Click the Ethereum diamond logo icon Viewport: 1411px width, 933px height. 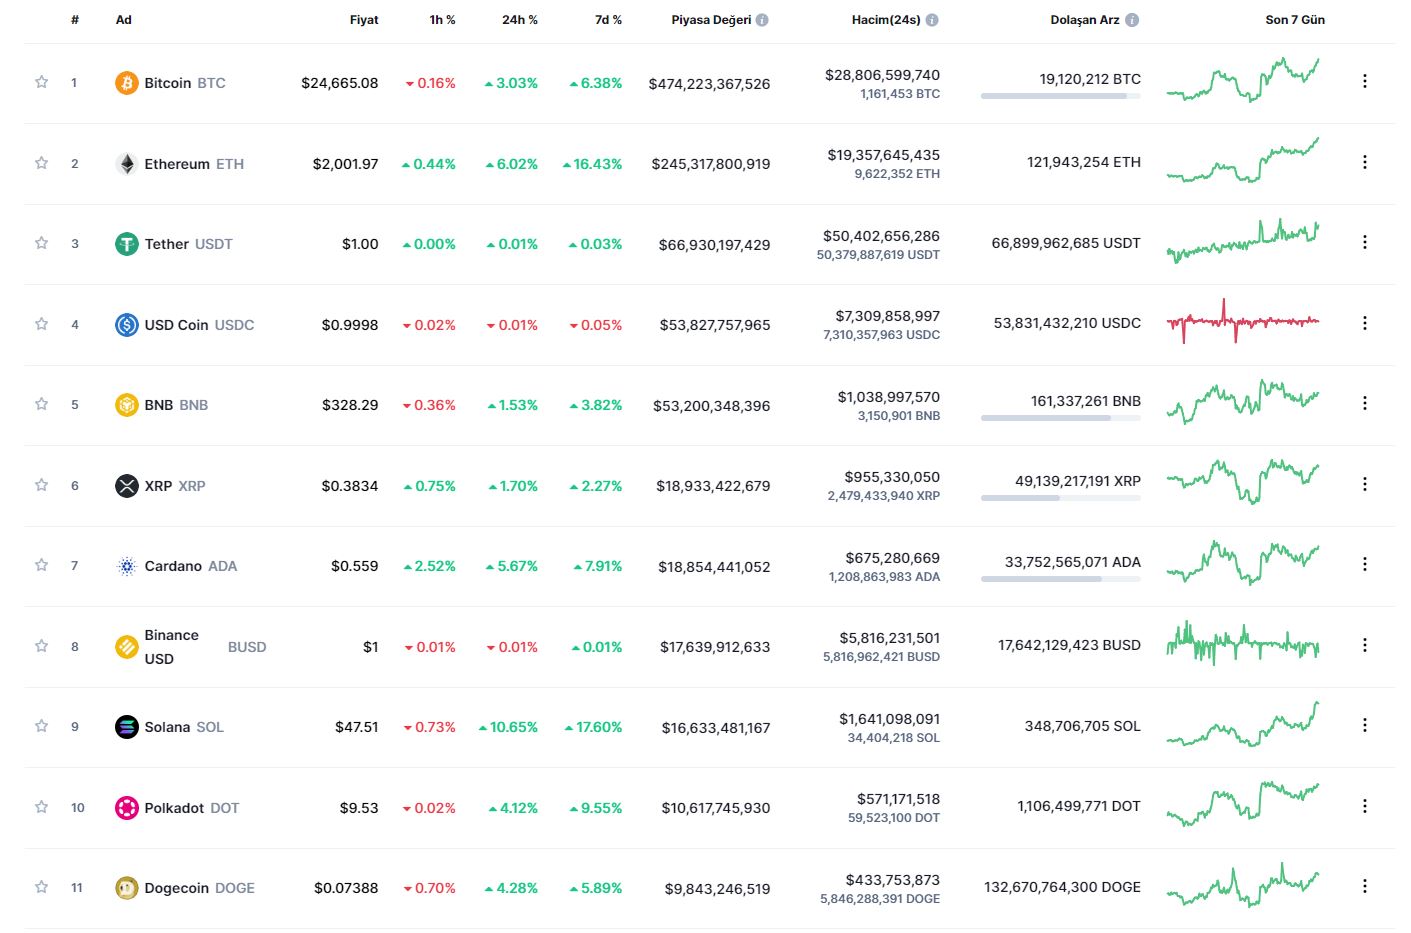tap(126, 164)
